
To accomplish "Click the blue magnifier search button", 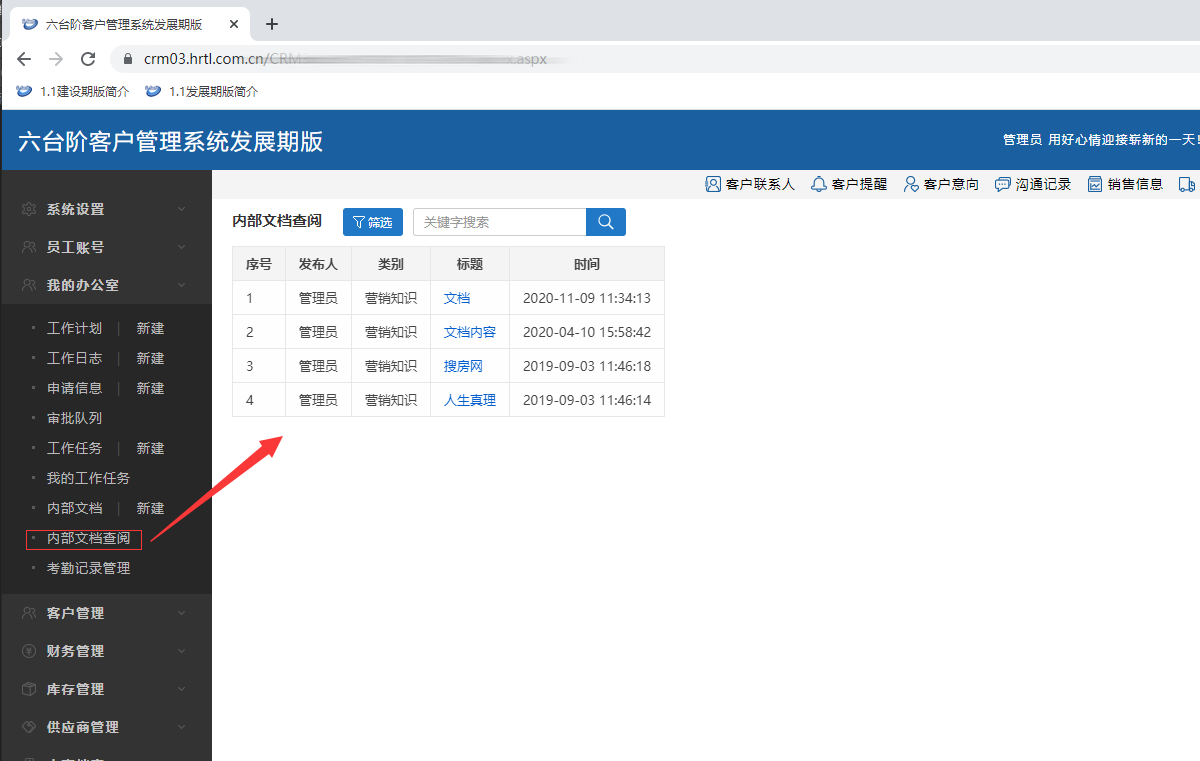I will (x=606, y=222).
